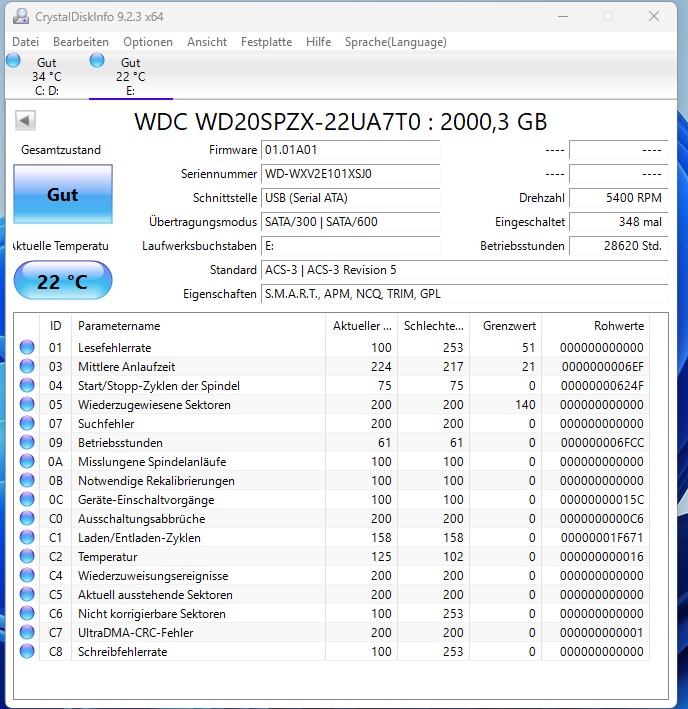Click status dot for Temperatur row C2

(x=27, y=556)
